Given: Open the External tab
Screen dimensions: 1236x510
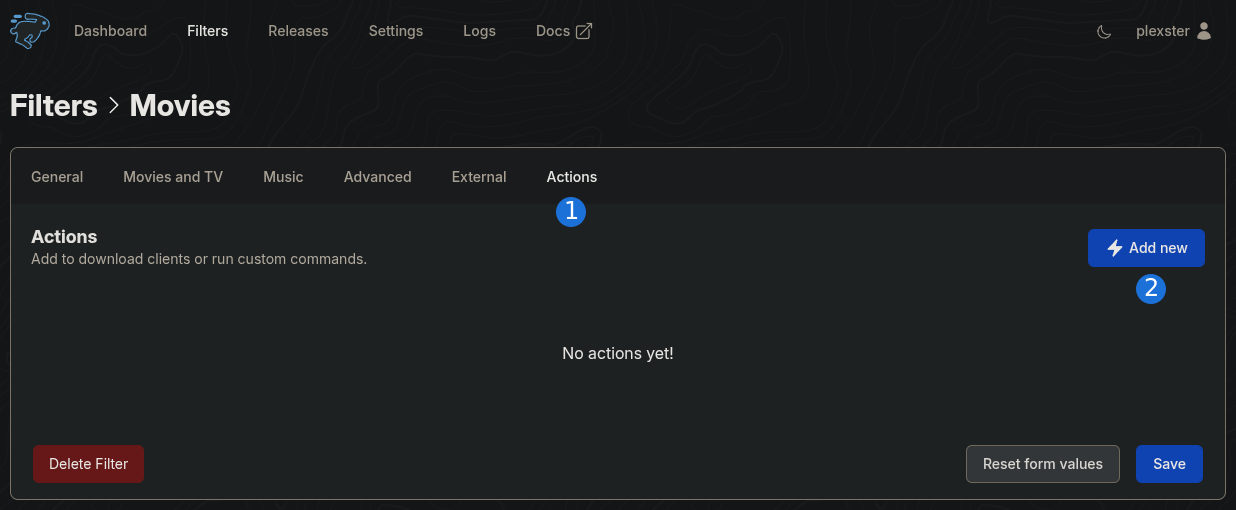Looking at the screenshot, I should click(479, 177).
